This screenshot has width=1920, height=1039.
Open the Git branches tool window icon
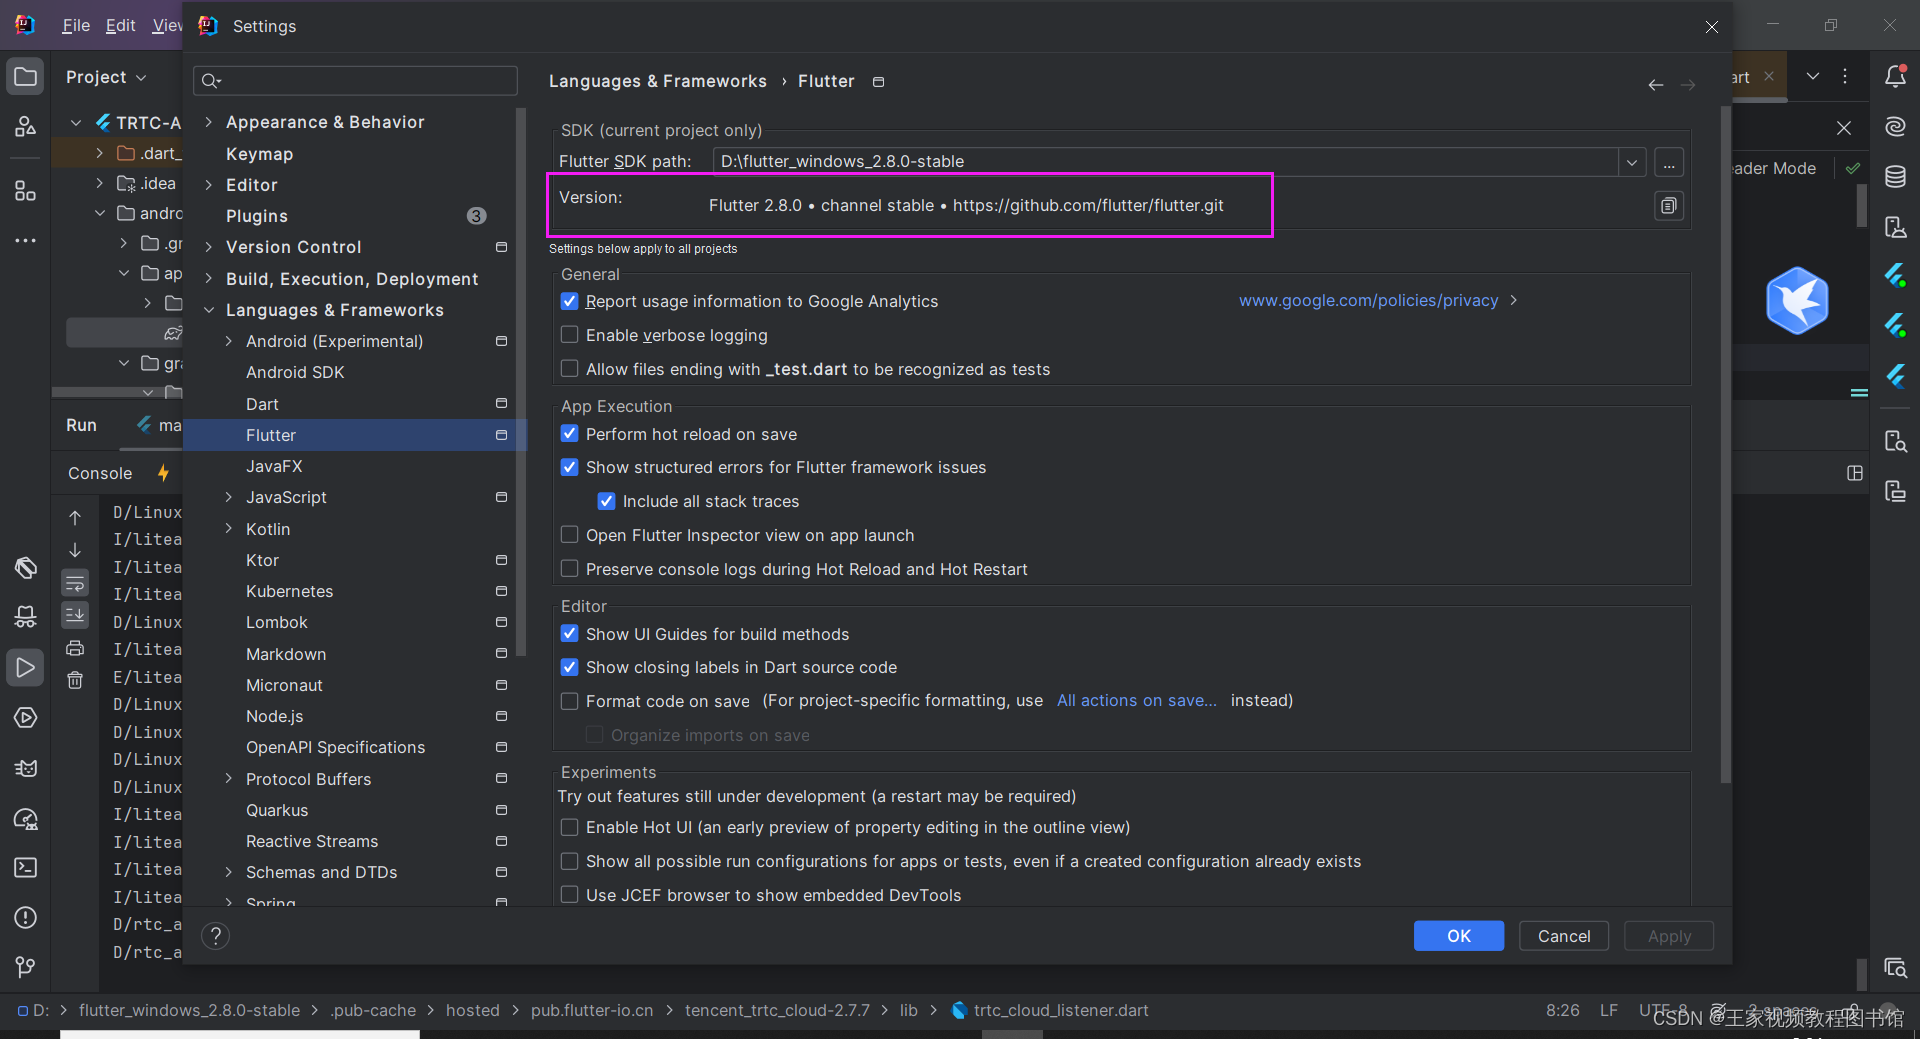[x=25, y=965]
